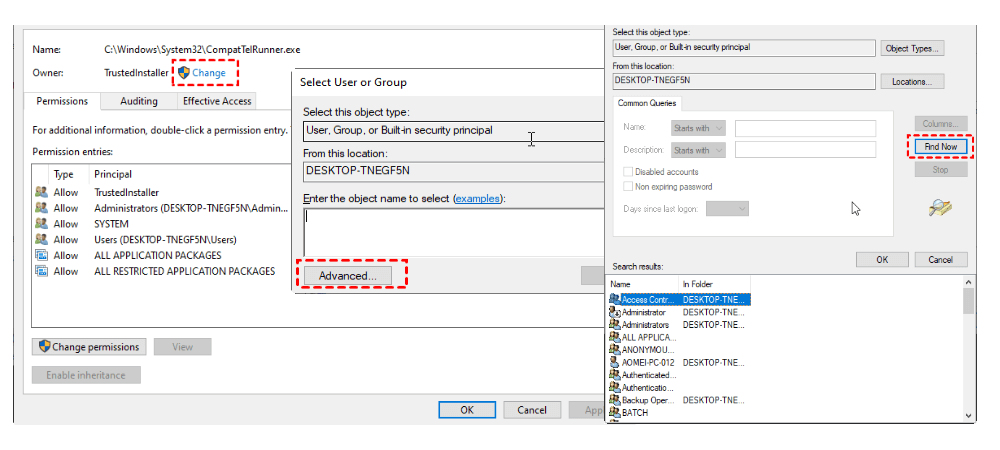Viewport: 1000px width, 450px height.
Task: Enable the Disabled accounts checkbox
Action: 627,171
